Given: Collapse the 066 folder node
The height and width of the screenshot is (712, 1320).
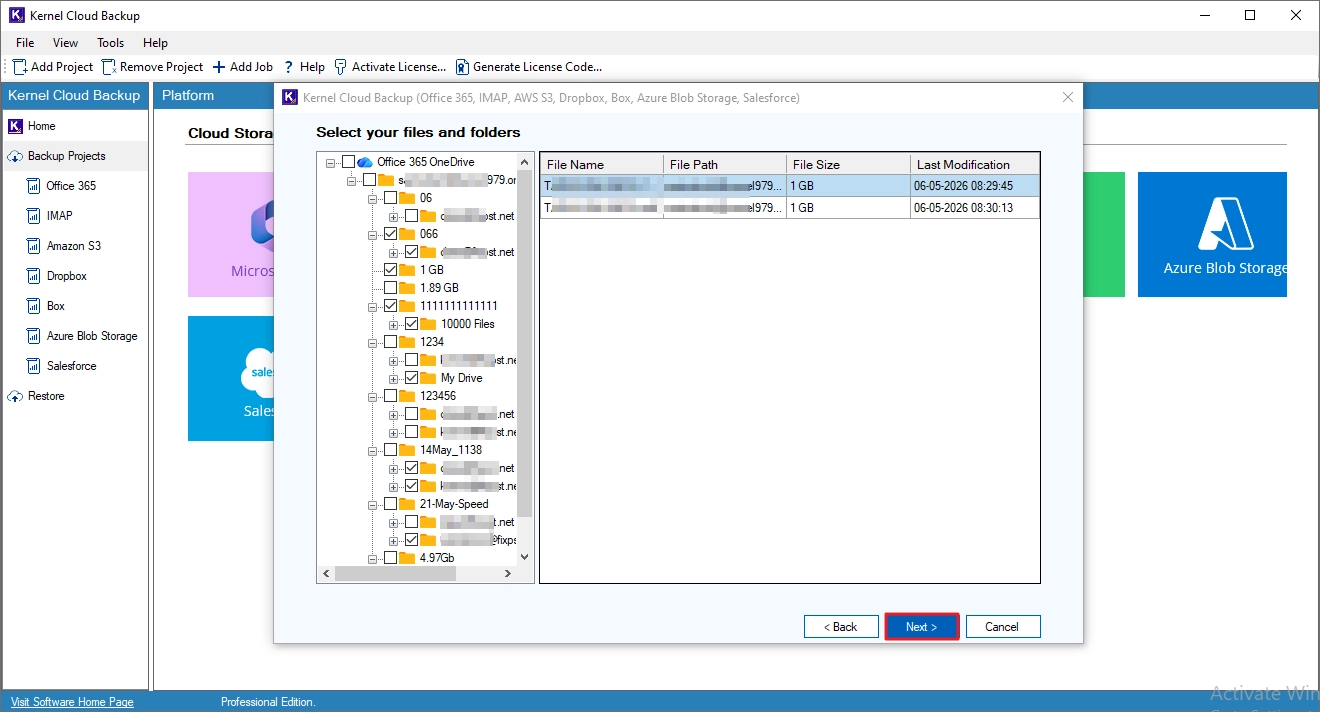Looking at the screenshot, I should point(373,234).
